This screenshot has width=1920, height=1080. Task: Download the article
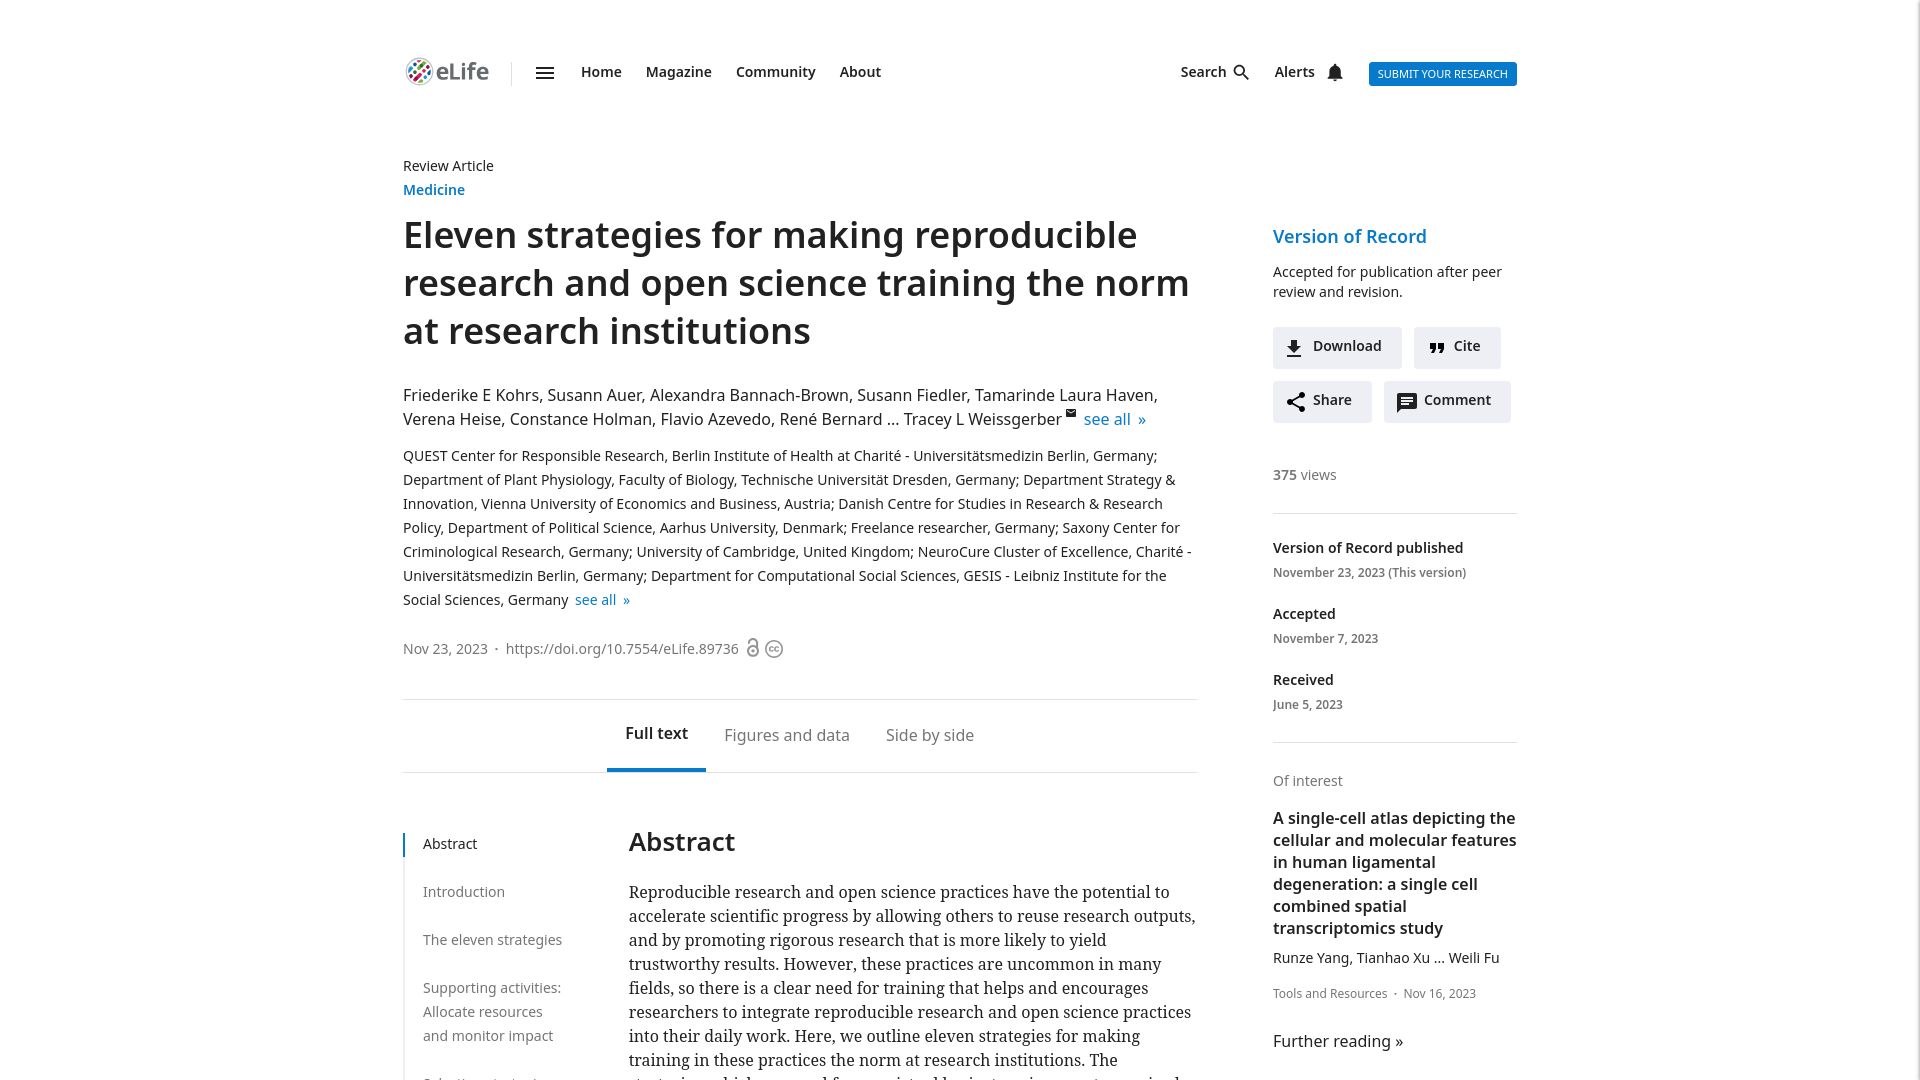click(x=1337, y=347)
